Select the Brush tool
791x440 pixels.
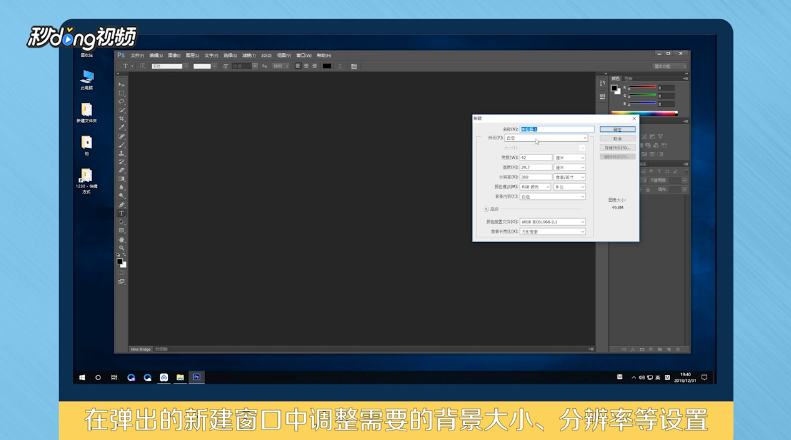pos(122,145)
